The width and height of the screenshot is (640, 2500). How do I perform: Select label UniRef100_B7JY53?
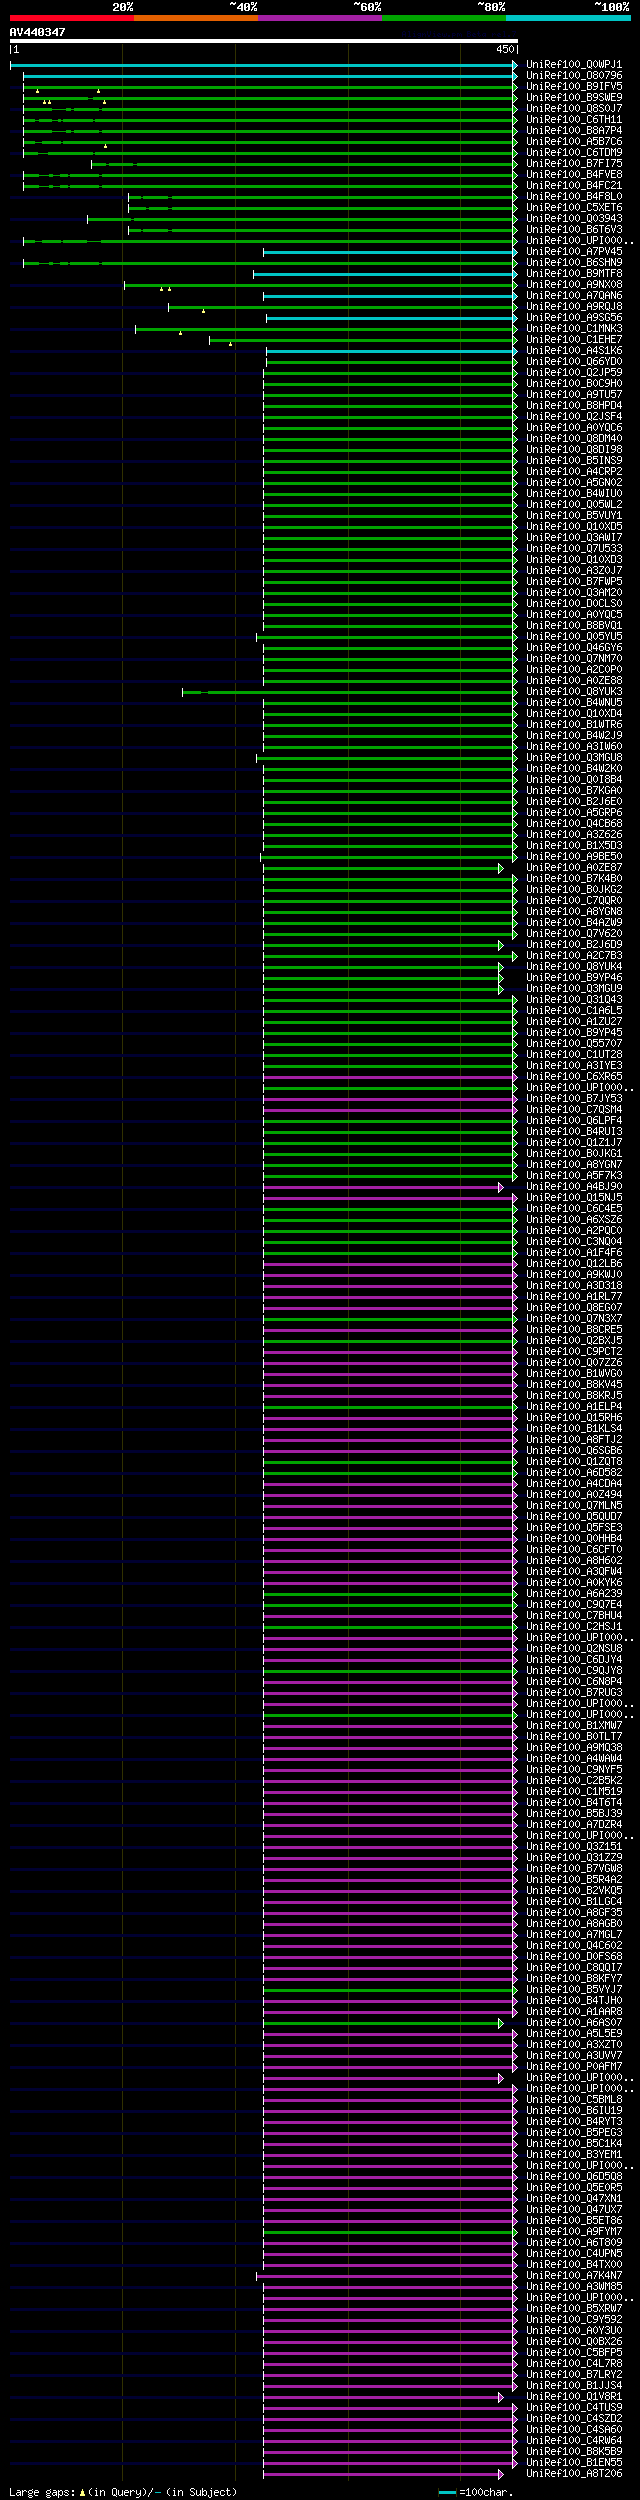[x=574, y=1099]
